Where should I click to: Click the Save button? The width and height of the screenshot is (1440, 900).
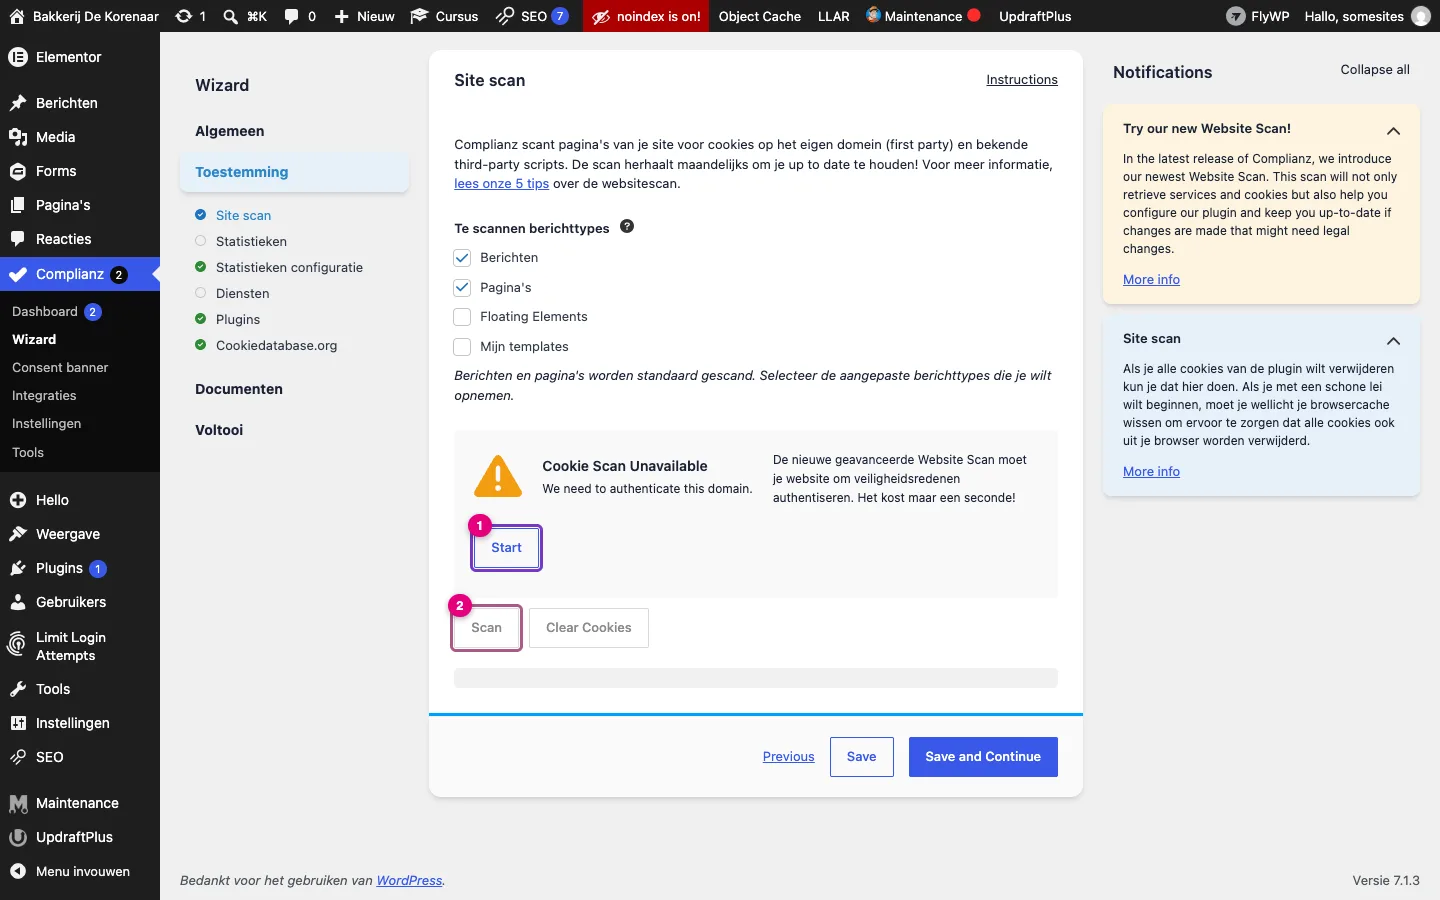(861, 757)
